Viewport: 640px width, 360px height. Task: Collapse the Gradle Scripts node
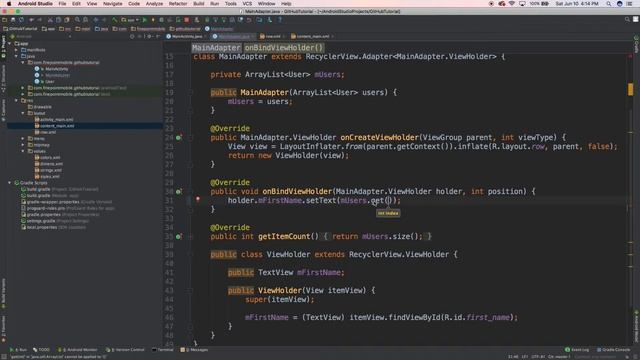10,183
